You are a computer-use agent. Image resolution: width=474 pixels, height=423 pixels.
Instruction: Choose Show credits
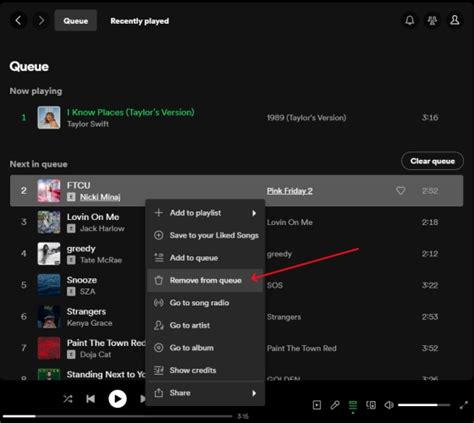(x=206, y=370)
